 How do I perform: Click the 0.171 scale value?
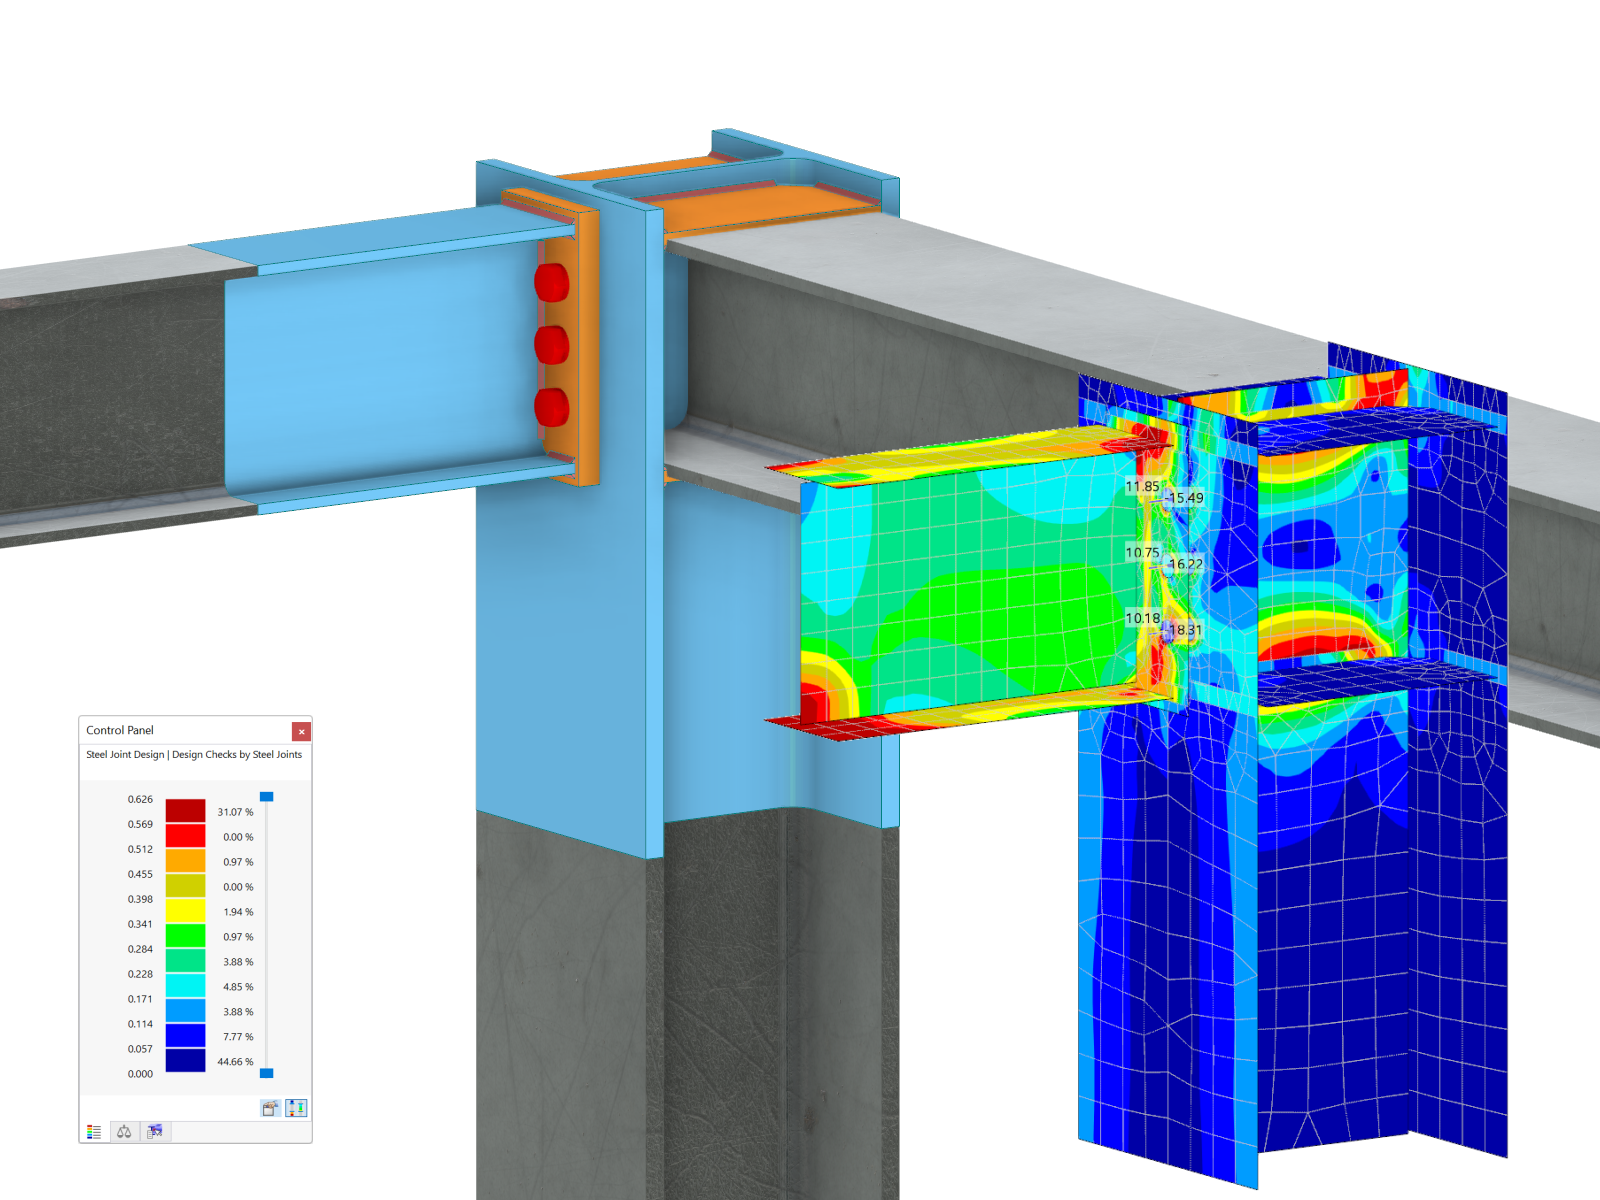[140, 999]
